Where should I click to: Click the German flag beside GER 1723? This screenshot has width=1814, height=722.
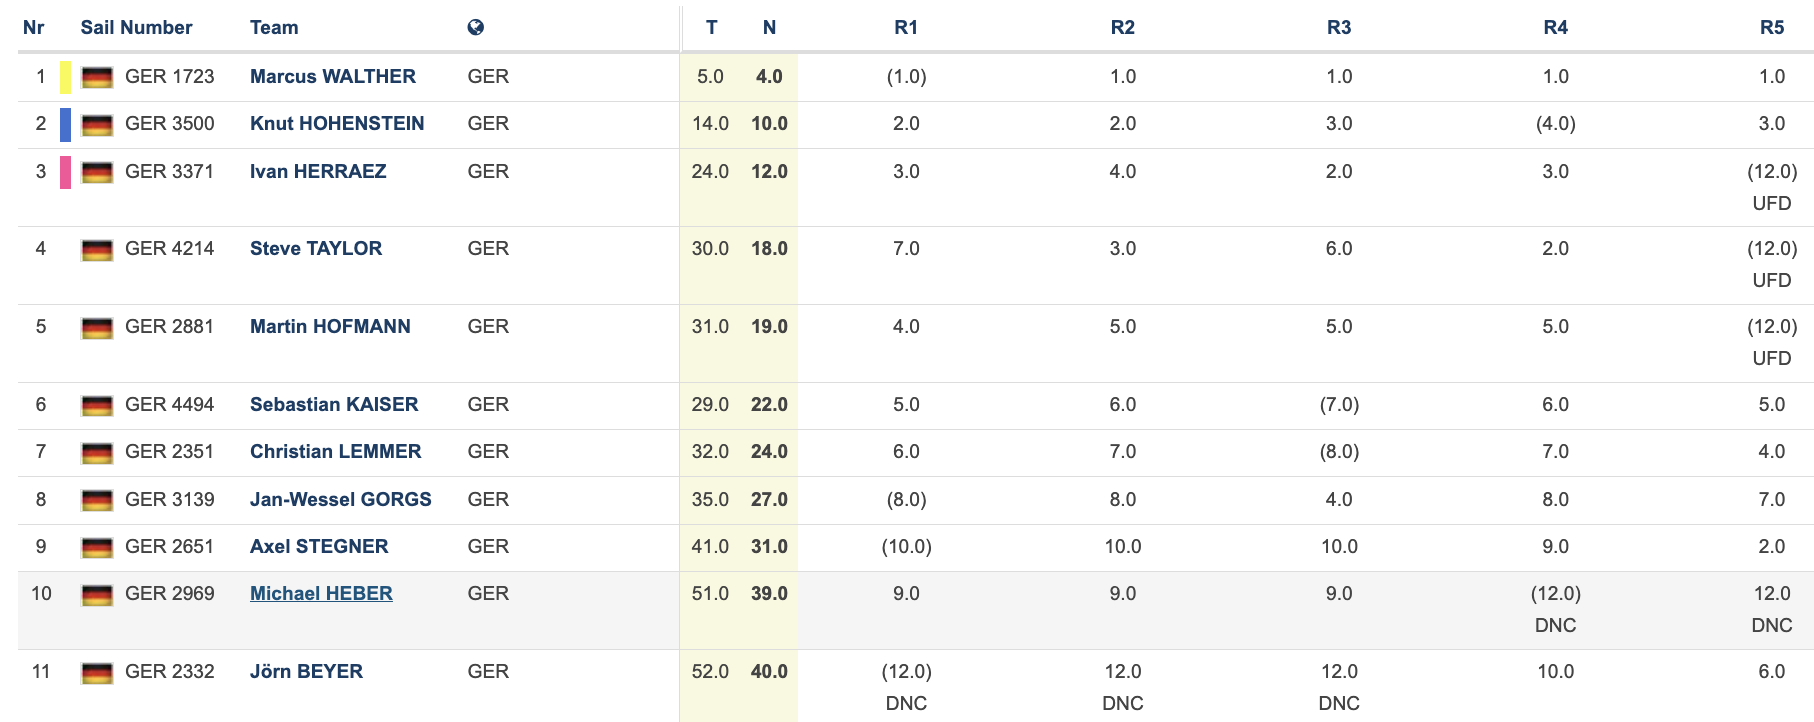click(97, 77)
